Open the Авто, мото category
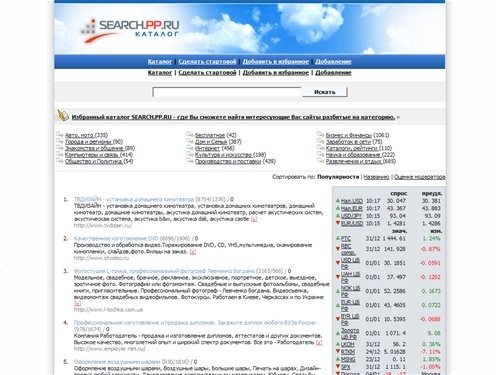The width and height of the screenshot is (500, 375). point(79,135)
